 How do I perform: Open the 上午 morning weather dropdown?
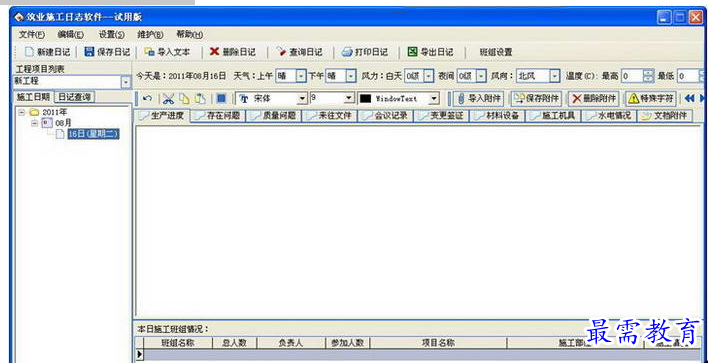301,76
